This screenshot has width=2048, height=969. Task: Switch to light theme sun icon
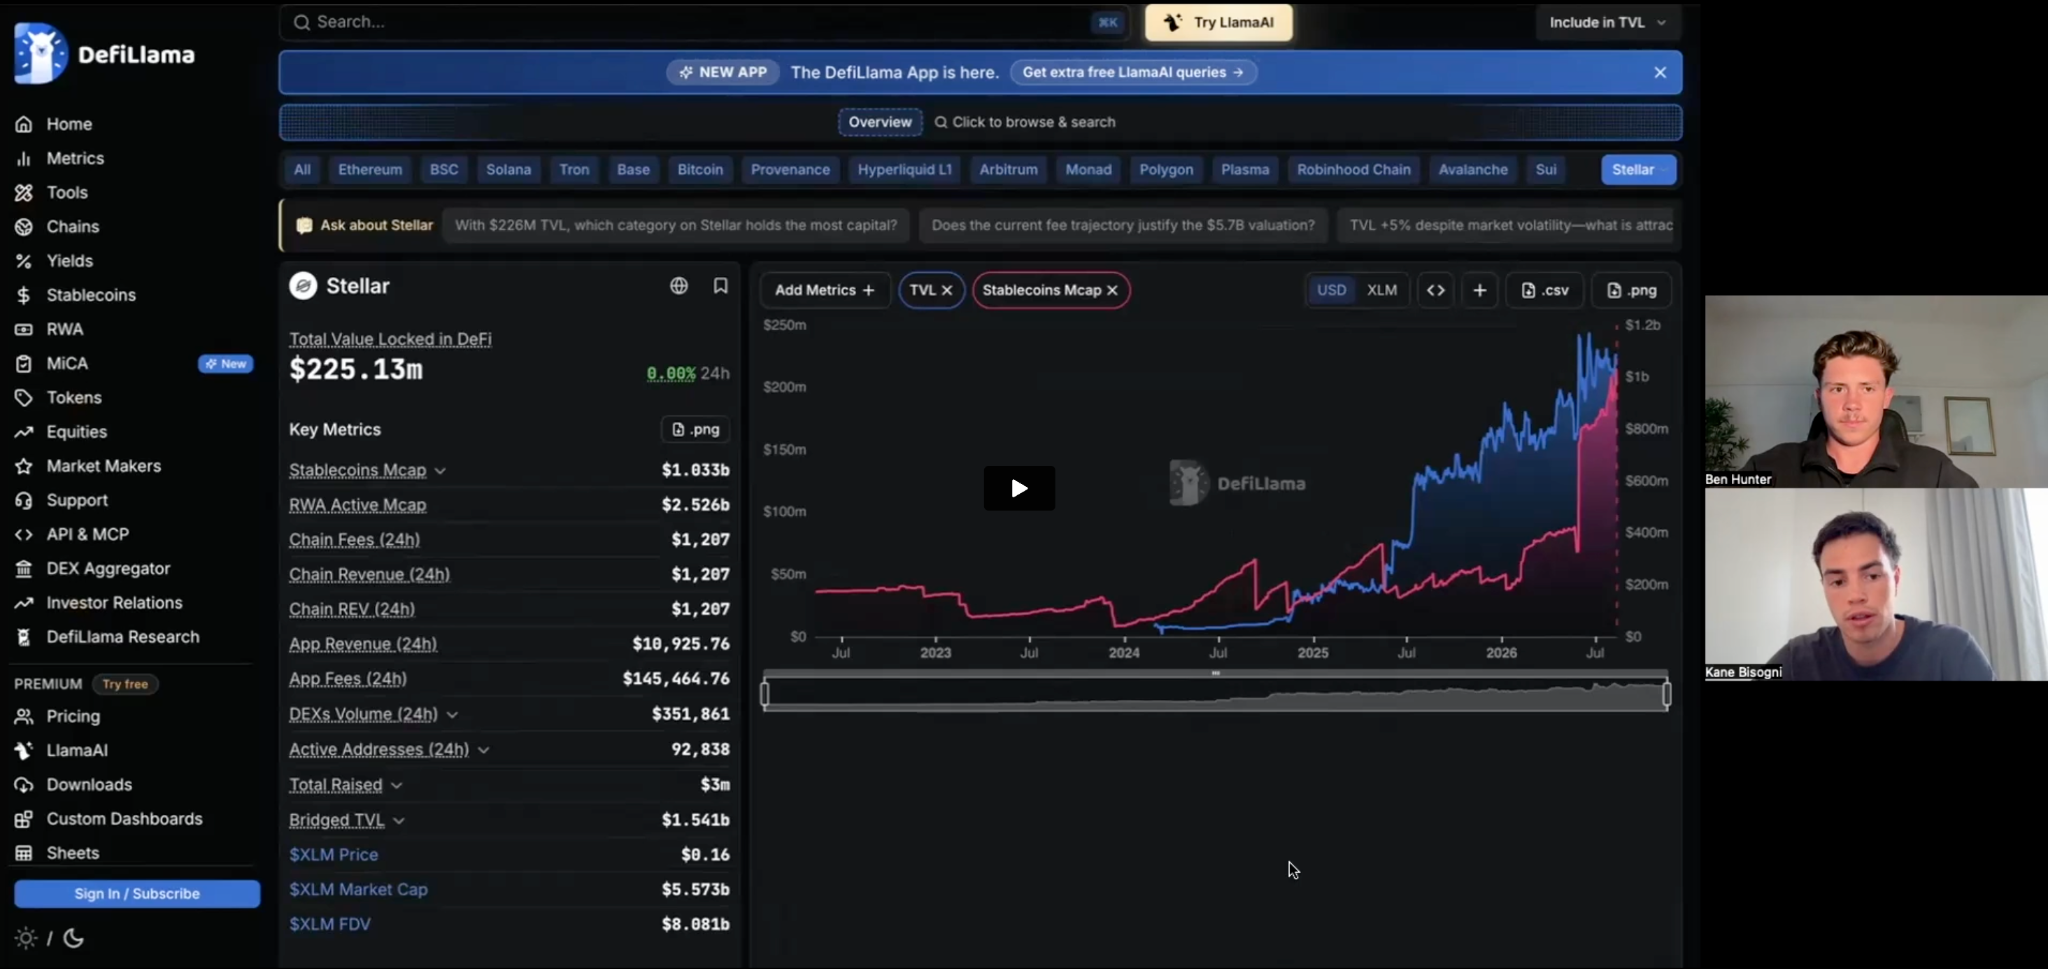[26, 938]
